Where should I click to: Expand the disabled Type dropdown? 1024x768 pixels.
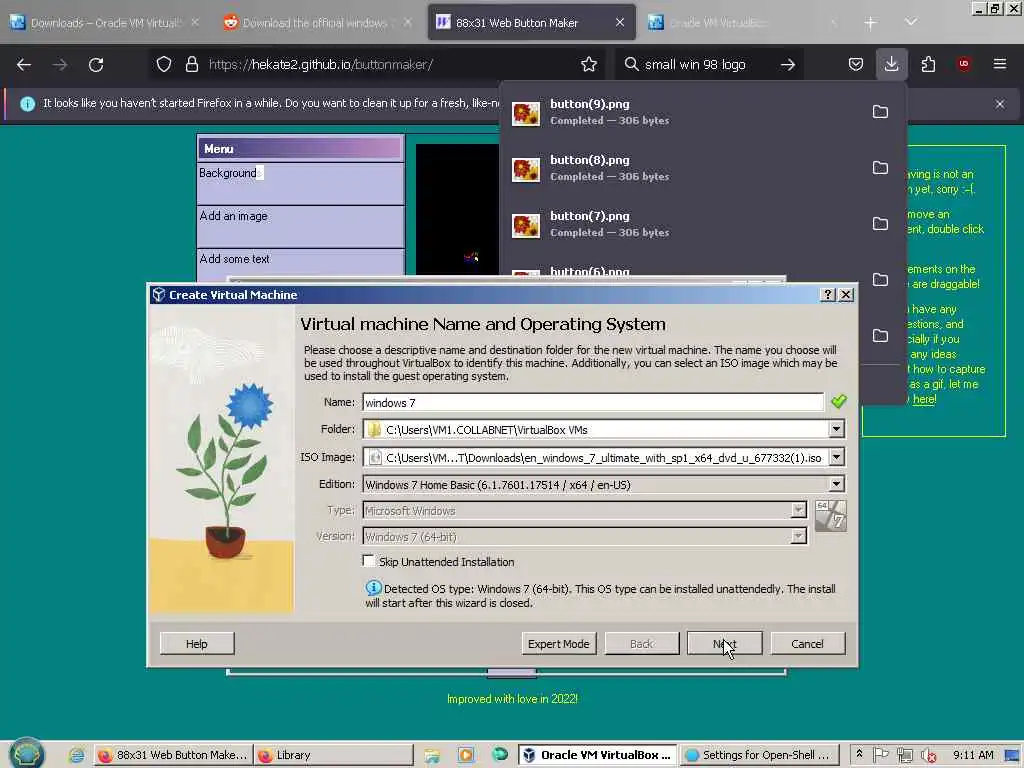click(798, 511)
